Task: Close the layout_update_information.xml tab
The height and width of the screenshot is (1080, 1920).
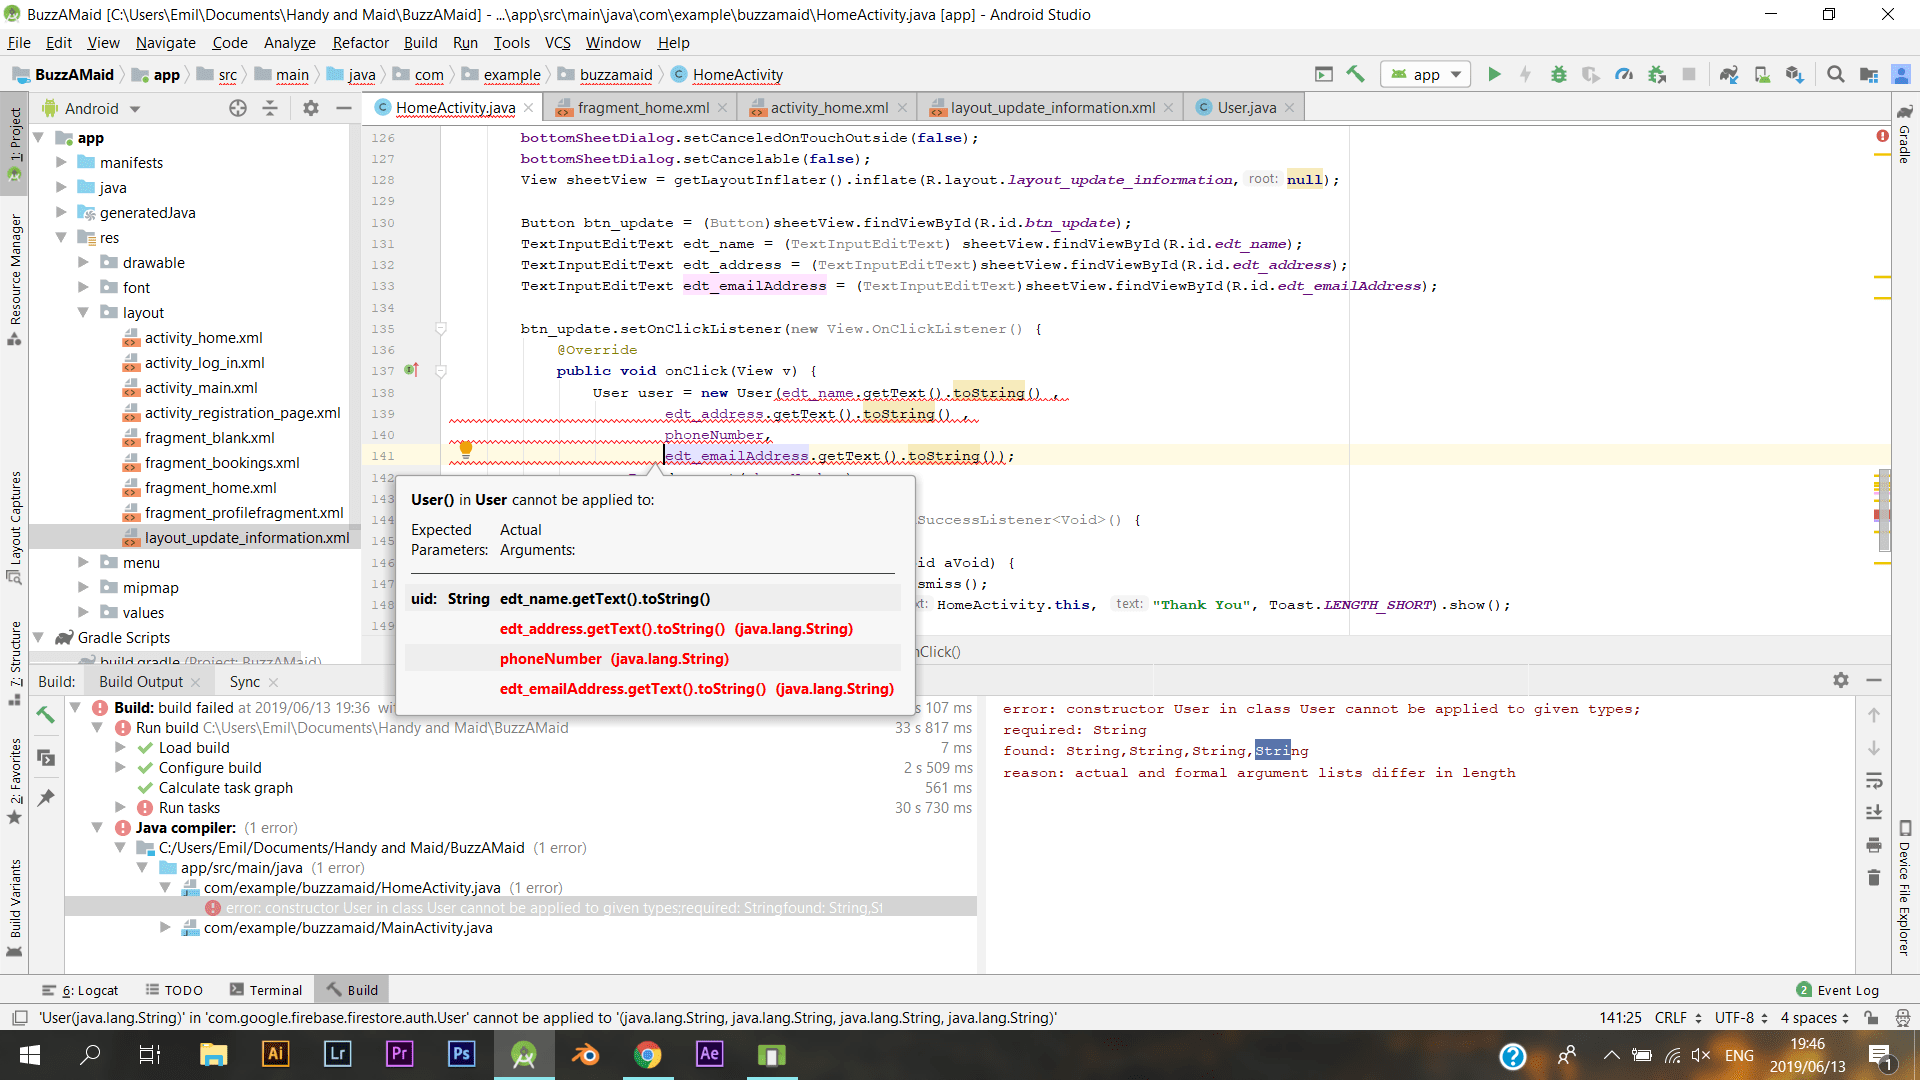Action: click(1168, 108)
